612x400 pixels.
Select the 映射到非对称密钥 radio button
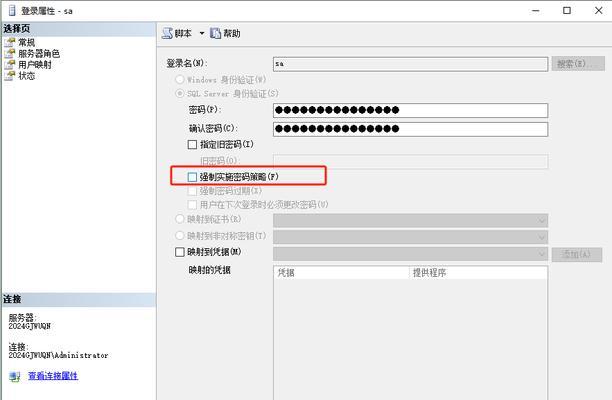tap(180, 236)
